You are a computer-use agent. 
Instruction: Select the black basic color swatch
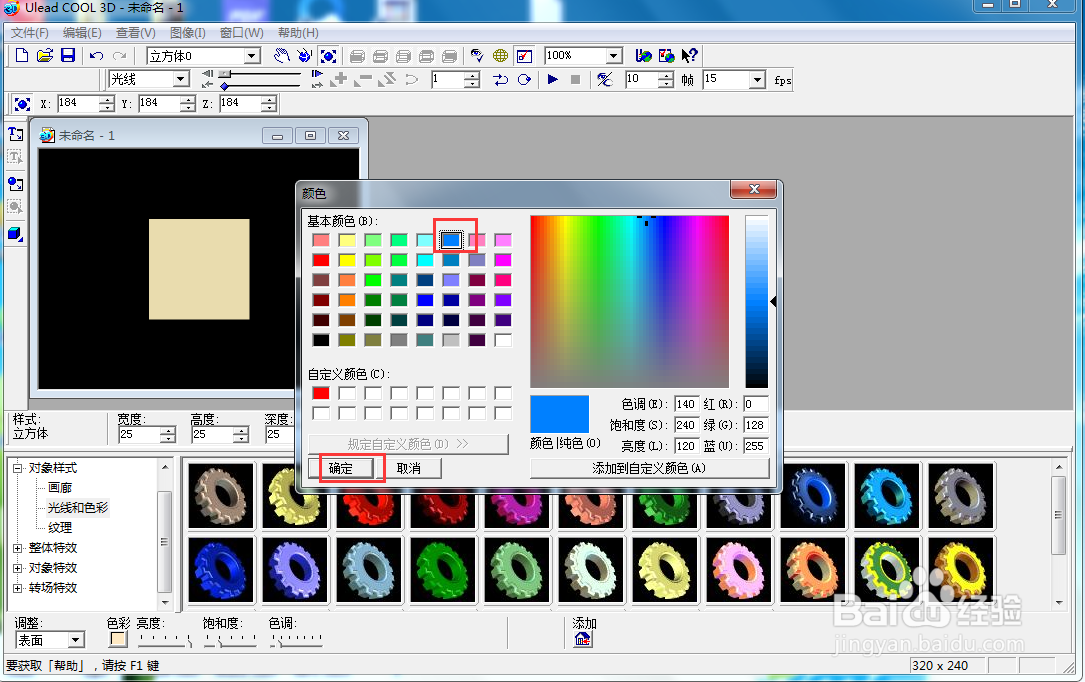coord(321,340)
